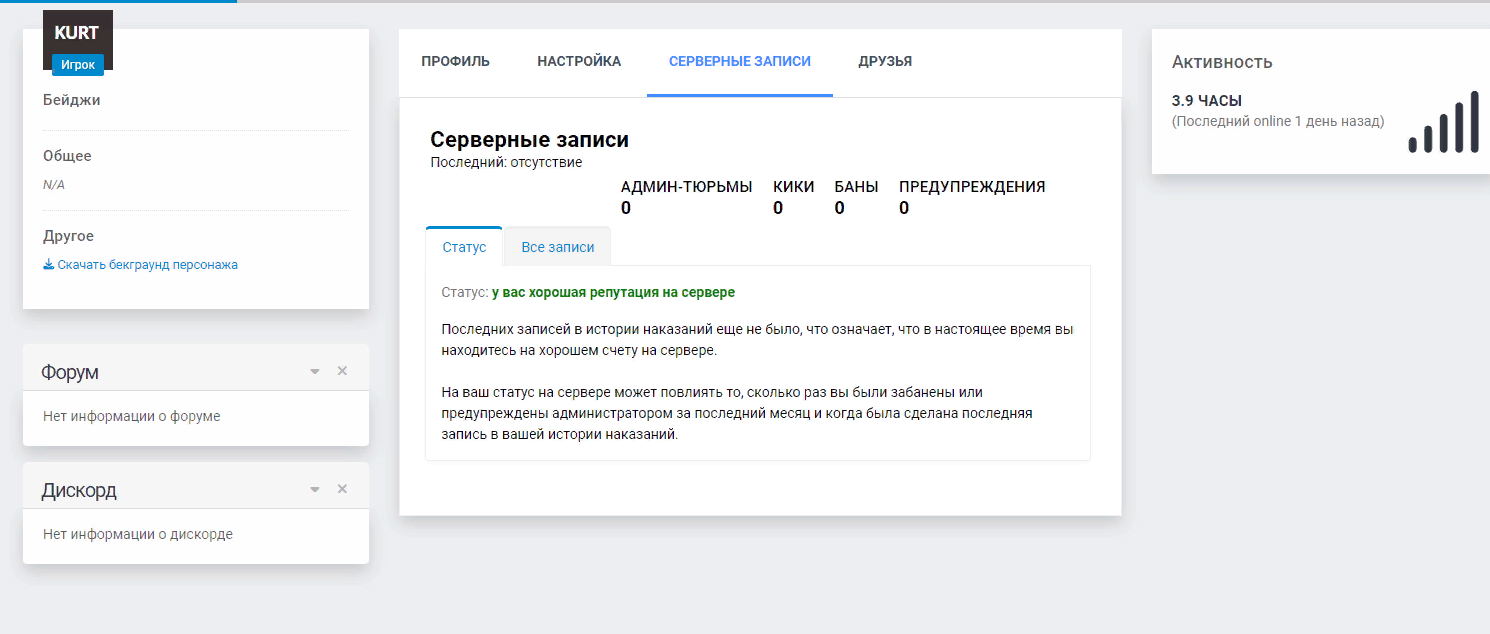
Task: Close the Форум panel
Action: 342,371
